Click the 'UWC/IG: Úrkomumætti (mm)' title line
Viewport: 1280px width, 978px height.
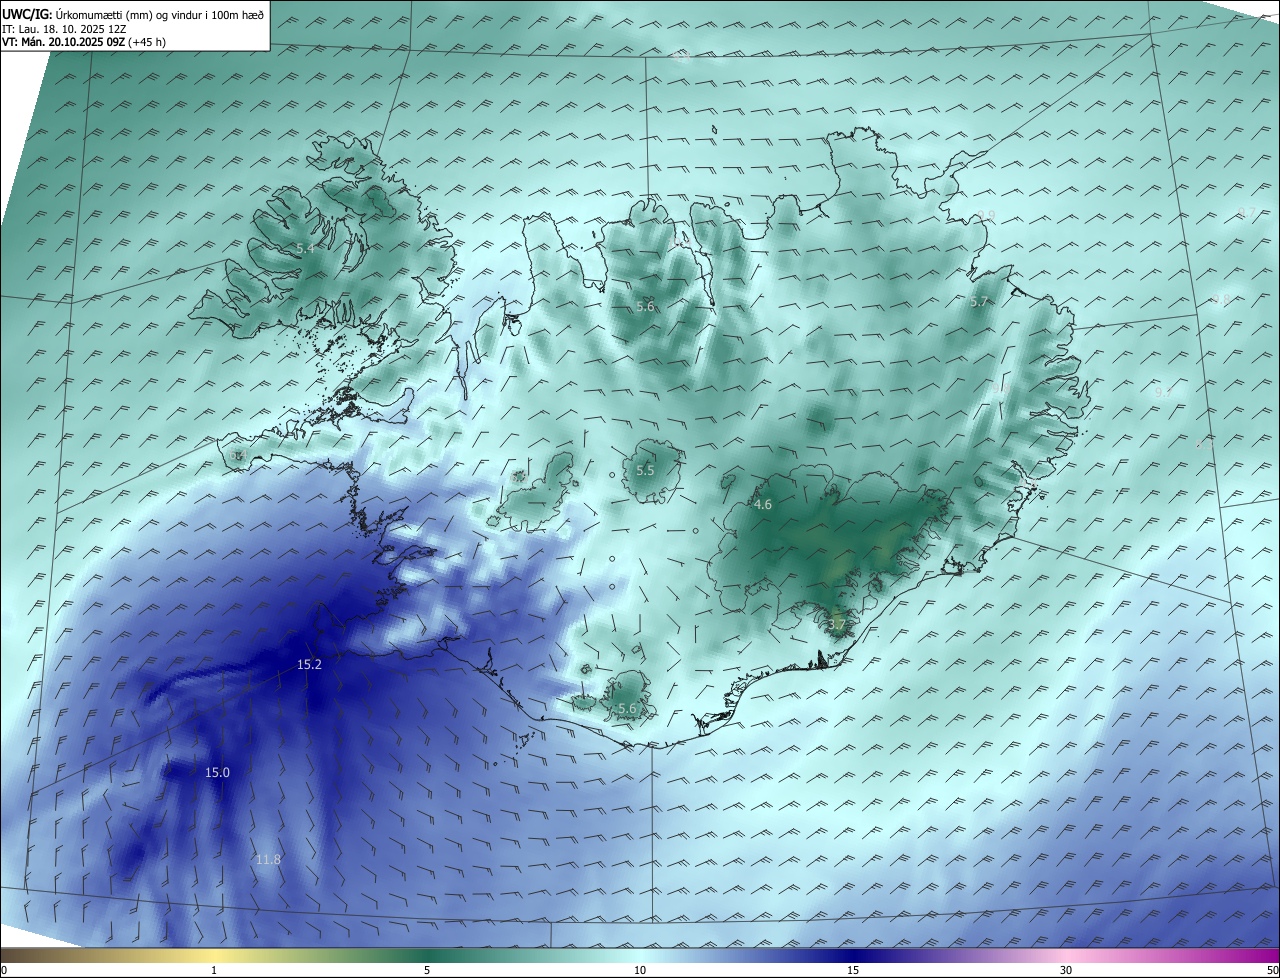[133, 14]
